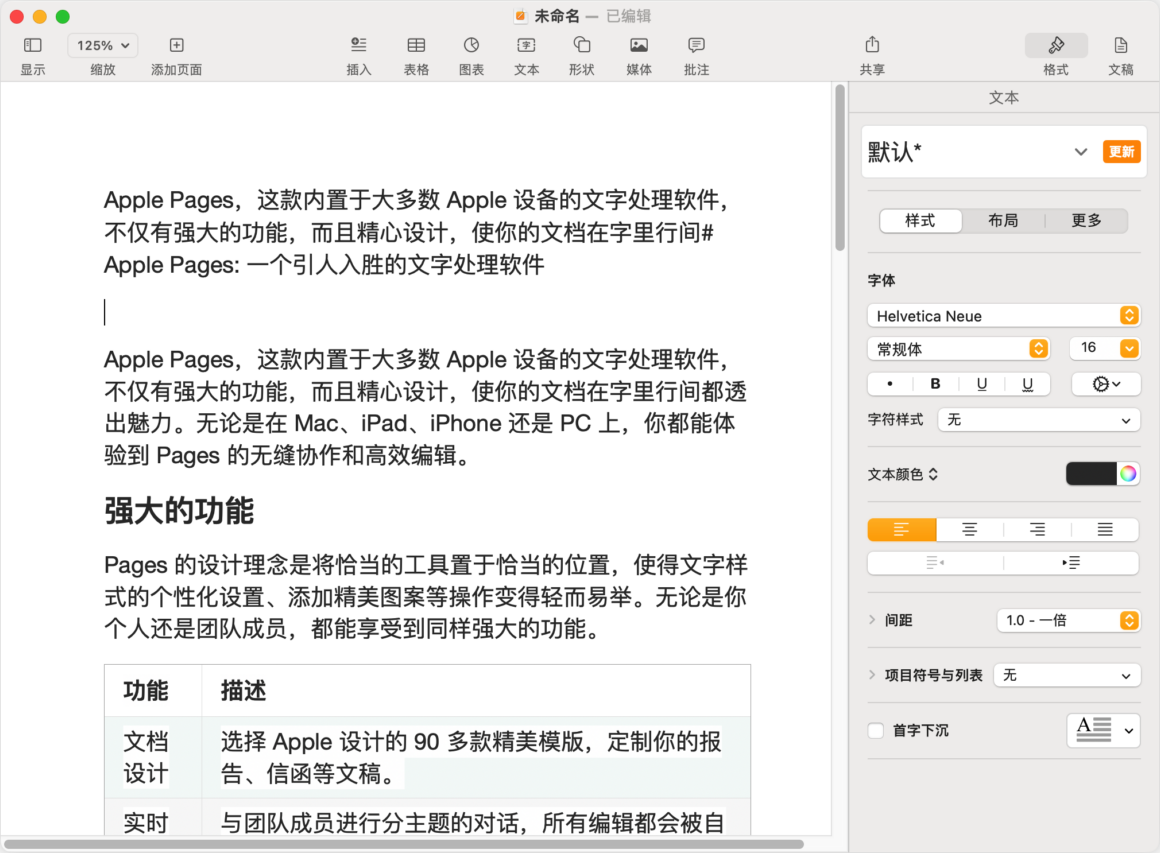Justify the paragraph text

(x=1105, y=530)
